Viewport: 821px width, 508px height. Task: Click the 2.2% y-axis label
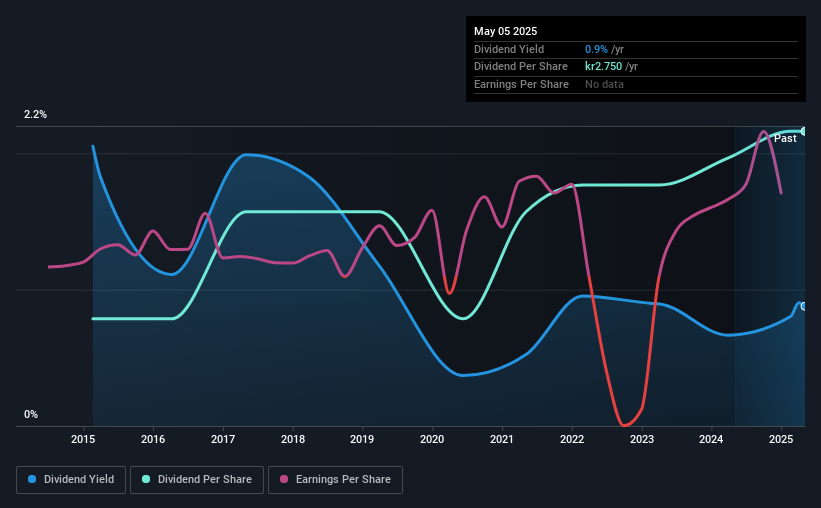[x=35, y=115]
